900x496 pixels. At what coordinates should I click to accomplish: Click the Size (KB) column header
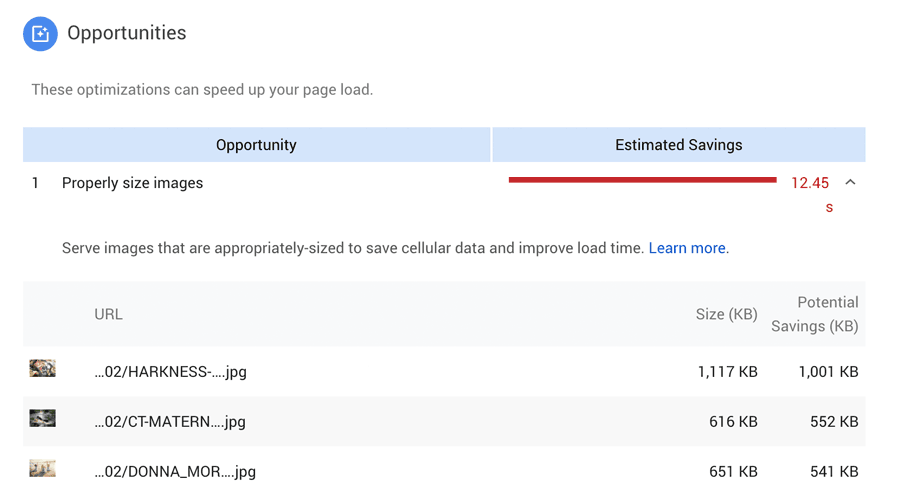[727, 314]
